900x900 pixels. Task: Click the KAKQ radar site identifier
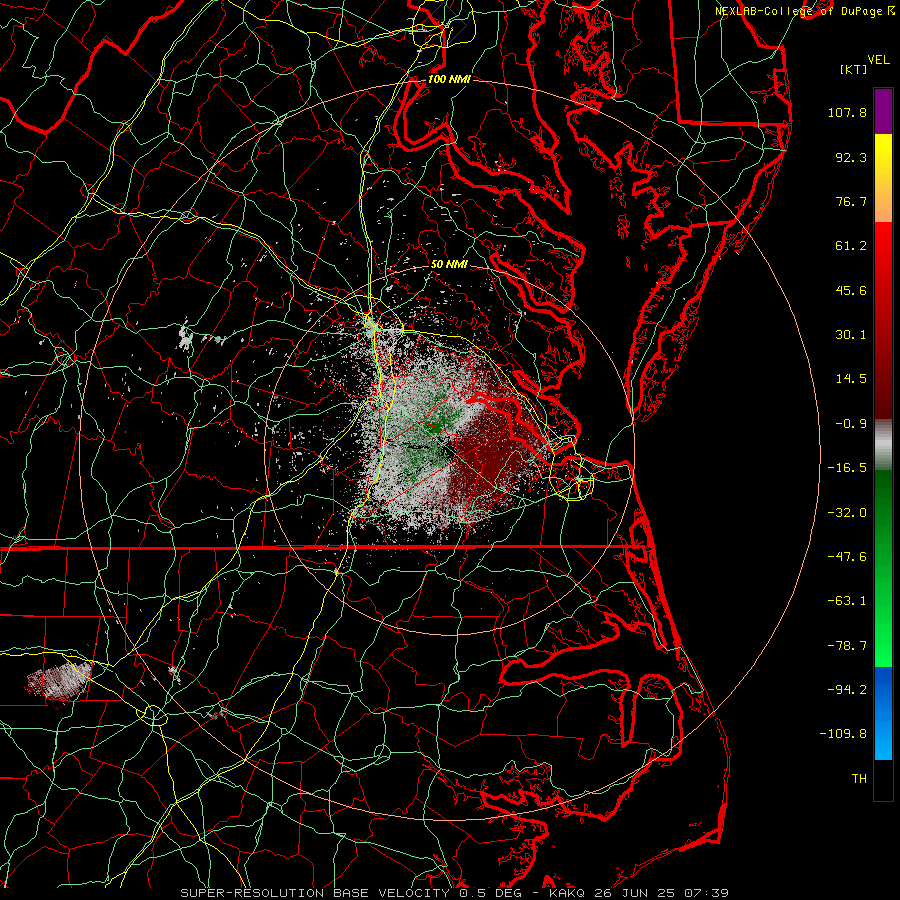coord(567,893)
